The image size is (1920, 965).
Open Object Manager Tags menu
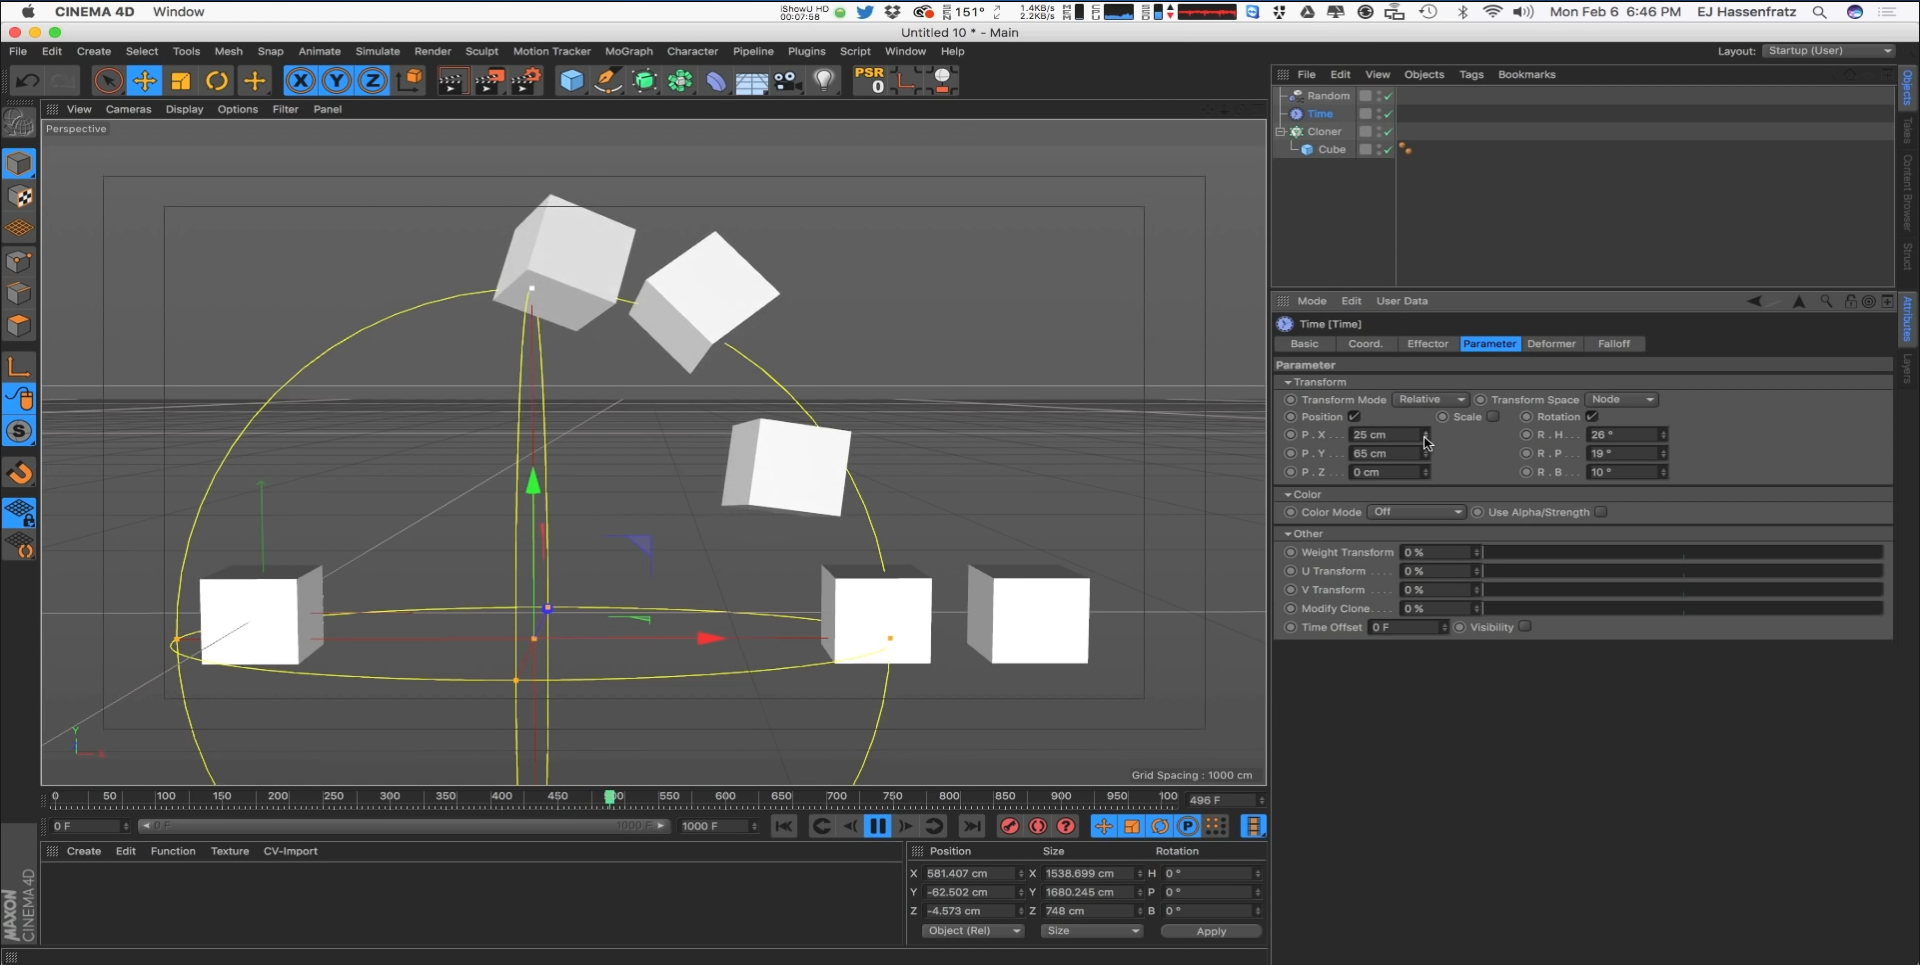tap(1470, 75)
